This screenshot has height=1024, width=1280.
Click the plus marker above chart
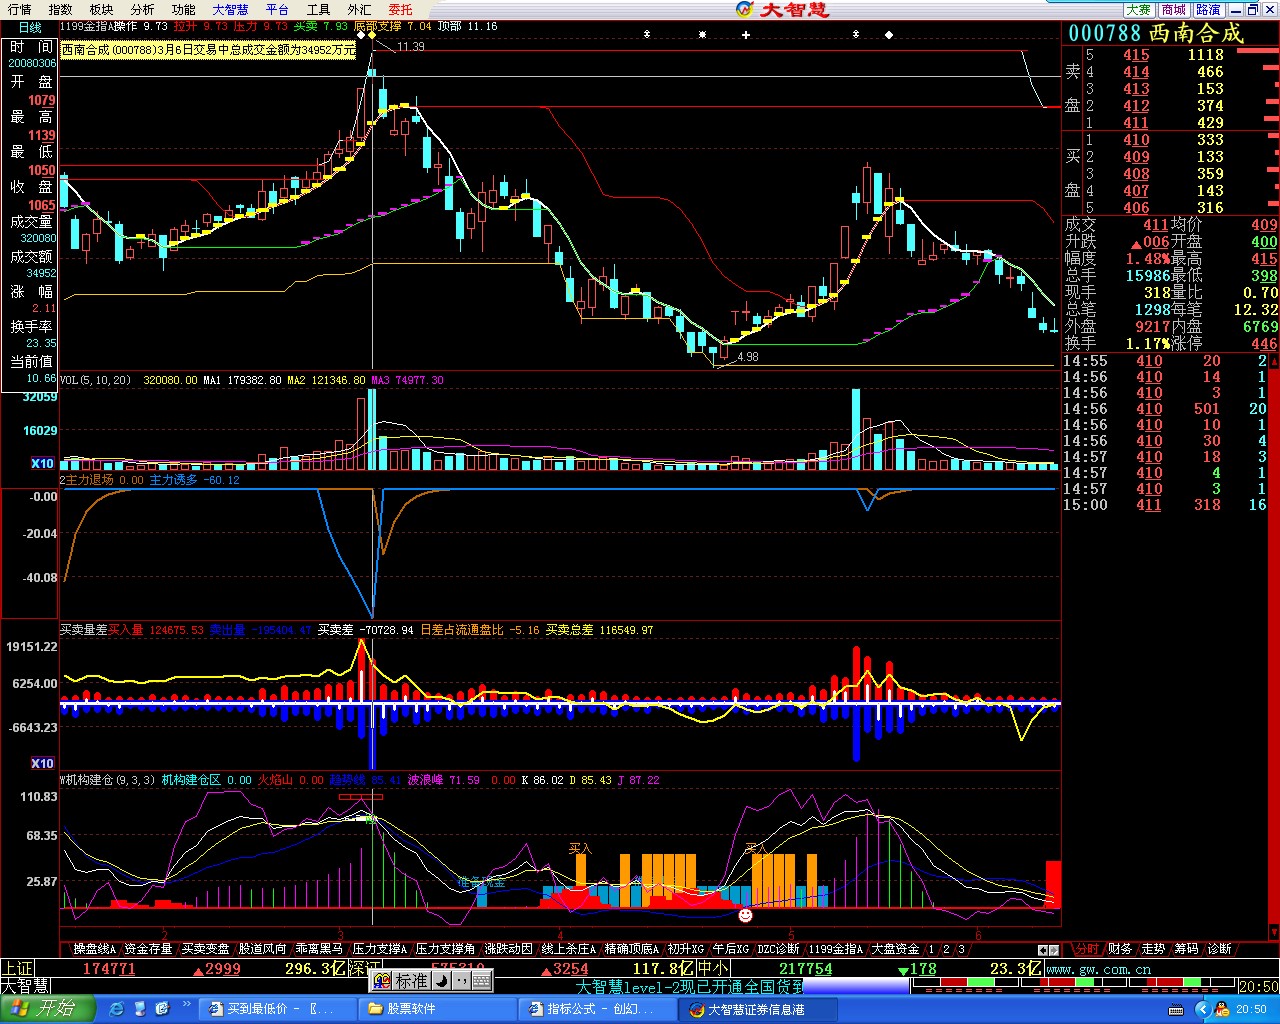746,35
